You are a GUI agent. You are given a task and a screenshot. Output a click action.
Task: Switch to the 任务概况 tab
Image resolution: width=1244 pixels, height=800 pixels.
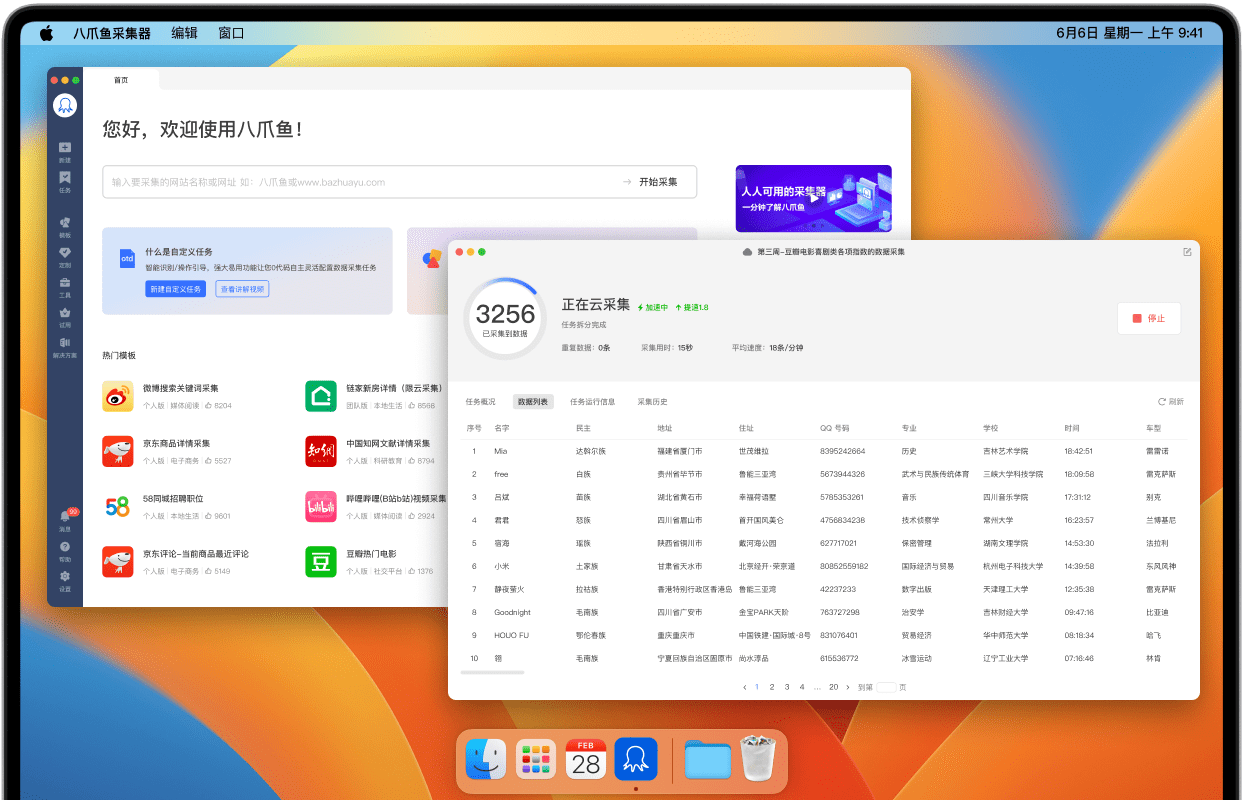(480, 402)
